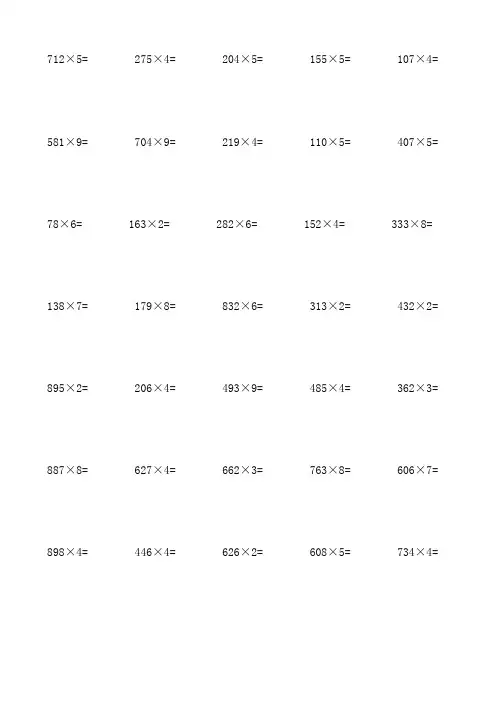Screen dimensions: 496x702
Task: Click the 362×3= problem
Action: 418,388
